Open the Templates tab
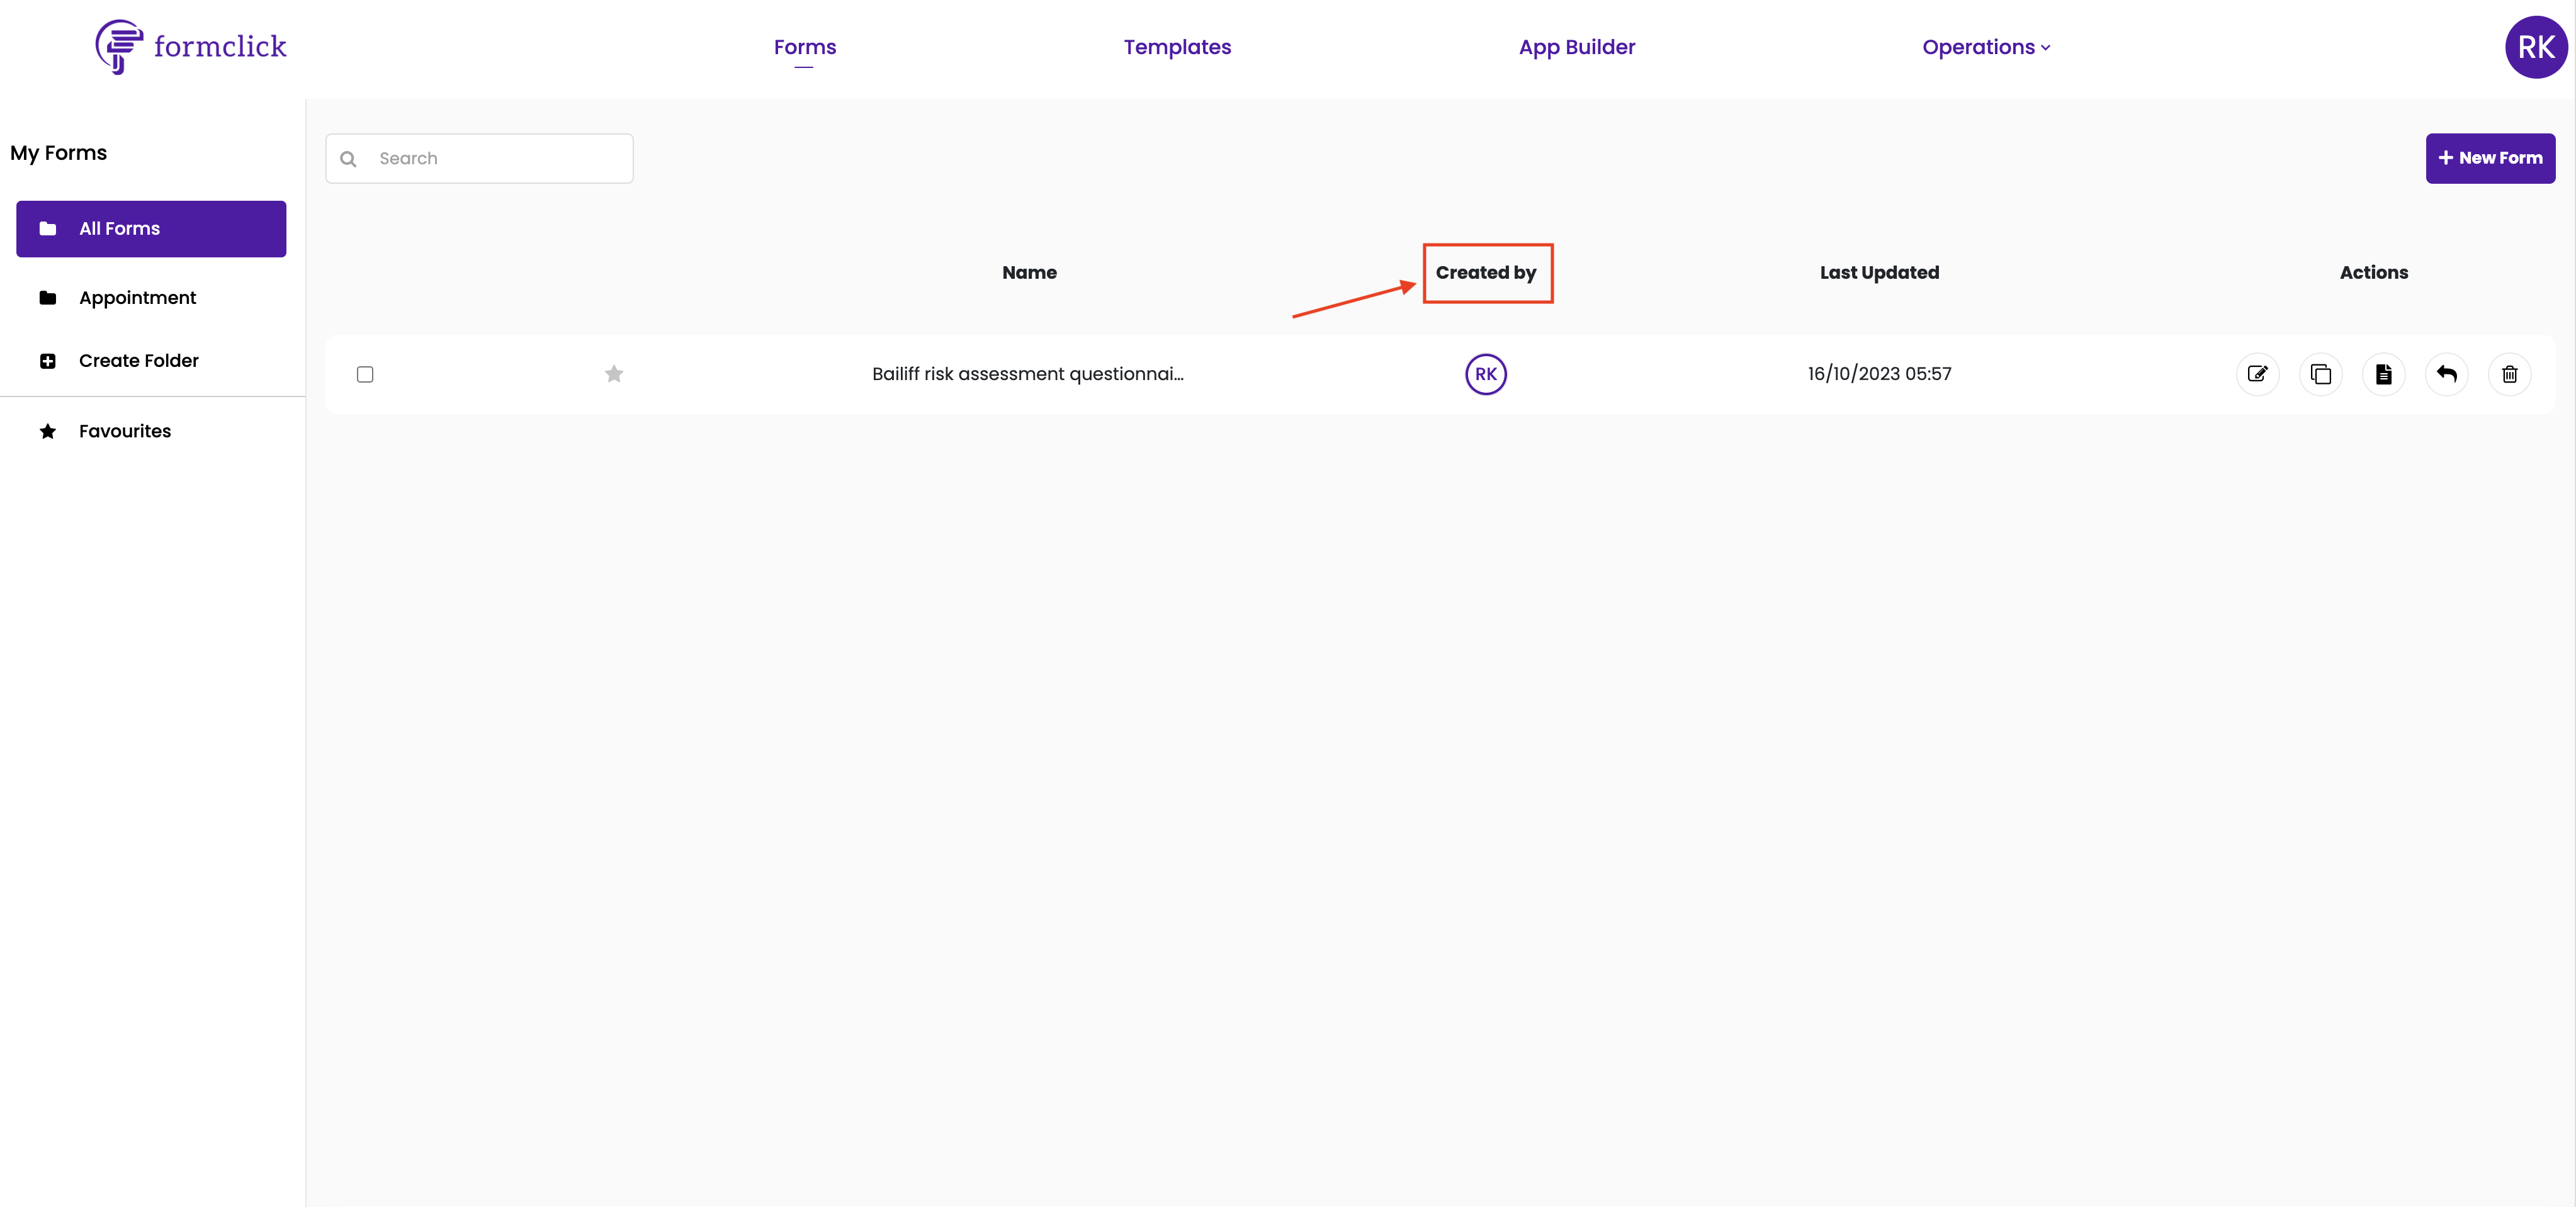 (1177, 47)
